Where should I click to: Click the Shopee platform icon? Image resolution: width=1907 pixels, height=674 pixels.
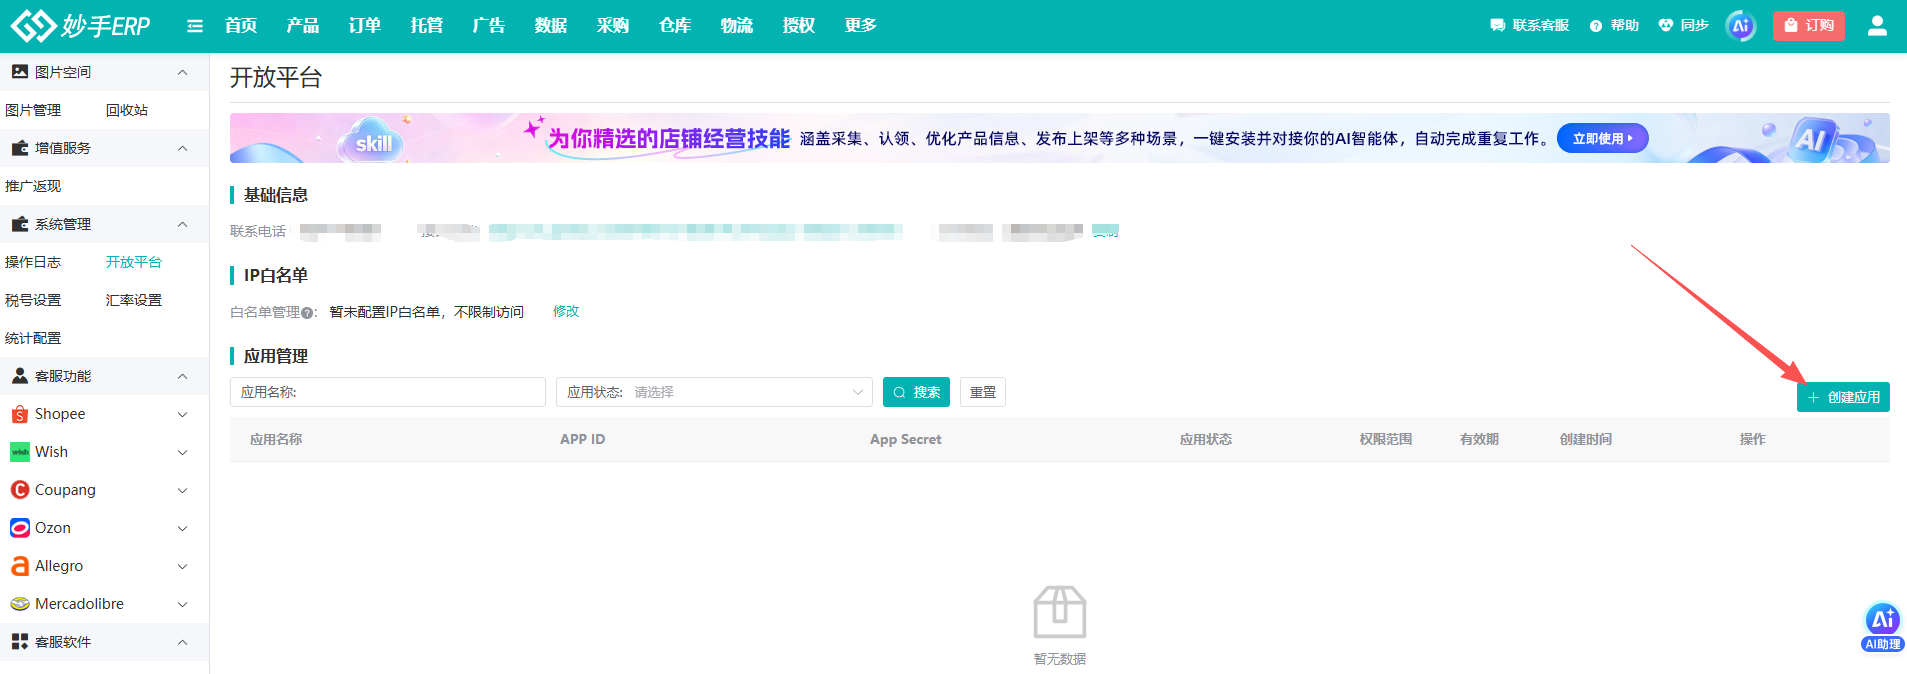[x=19, y=414]
